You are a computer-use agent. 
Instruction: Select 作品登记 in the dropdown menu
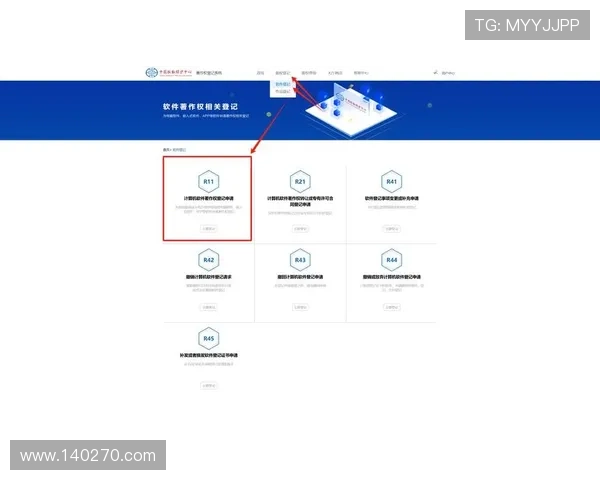pyautogui.click(x=283, y=92)
